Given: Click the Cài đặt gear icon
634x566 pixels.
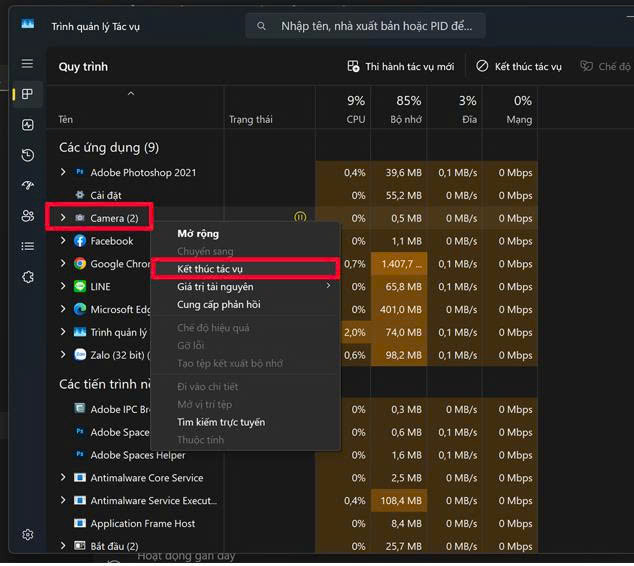Looking at the screenshot, I should pyautogui.click(x=80, y=195).
